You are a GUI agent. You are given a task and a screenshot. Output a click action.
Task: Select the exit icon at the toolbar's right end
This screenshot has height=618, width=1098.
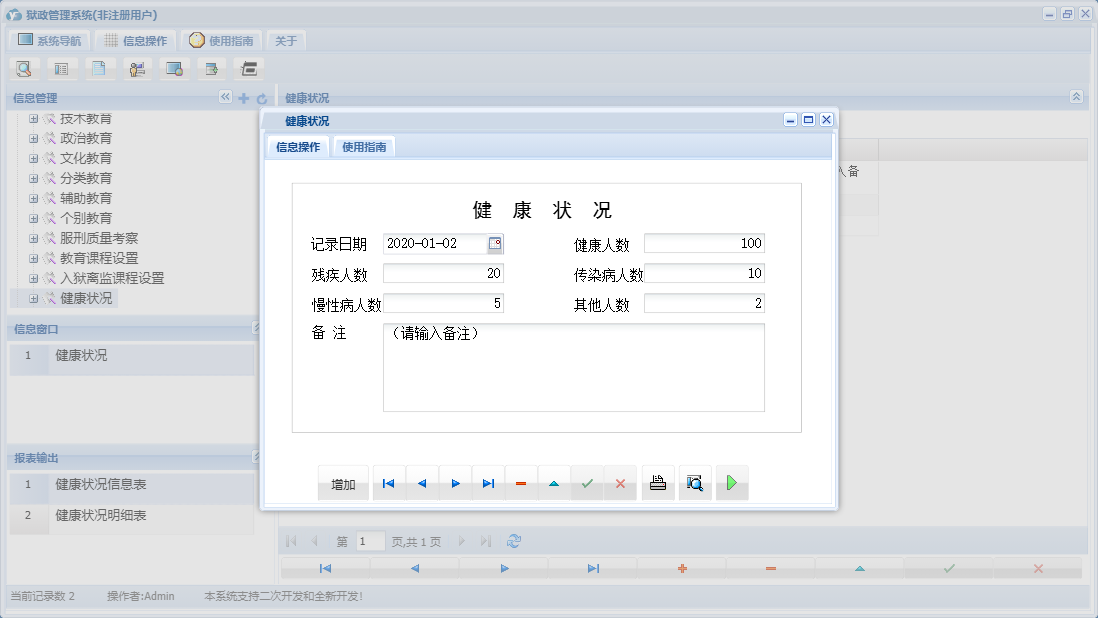point(247,68)
